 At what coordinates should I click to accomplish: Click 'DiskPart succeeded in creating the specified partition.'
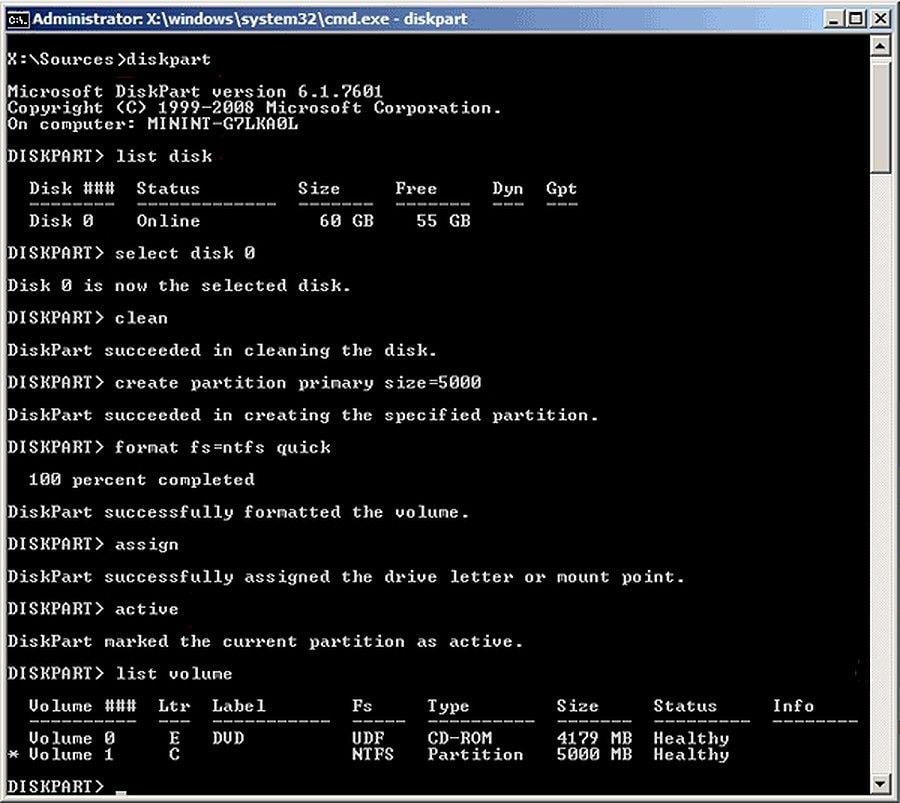(303, 414)
